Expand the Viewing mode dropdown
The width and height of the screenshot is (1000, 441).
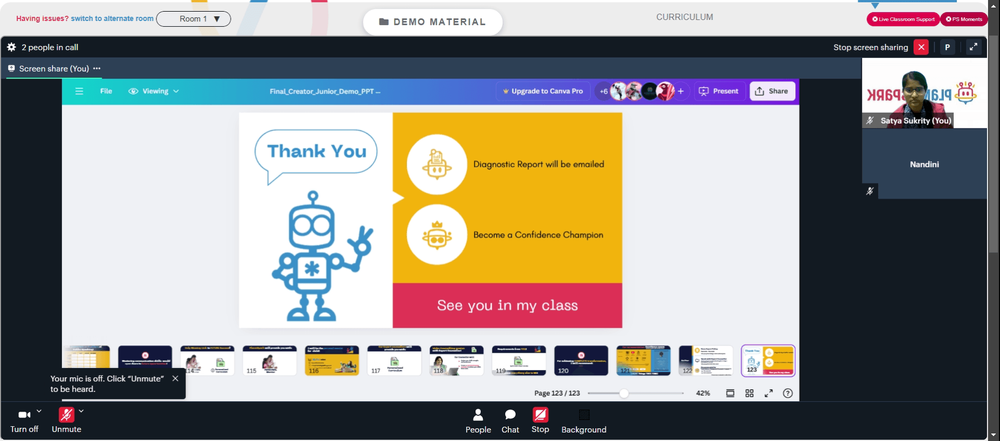154,91
